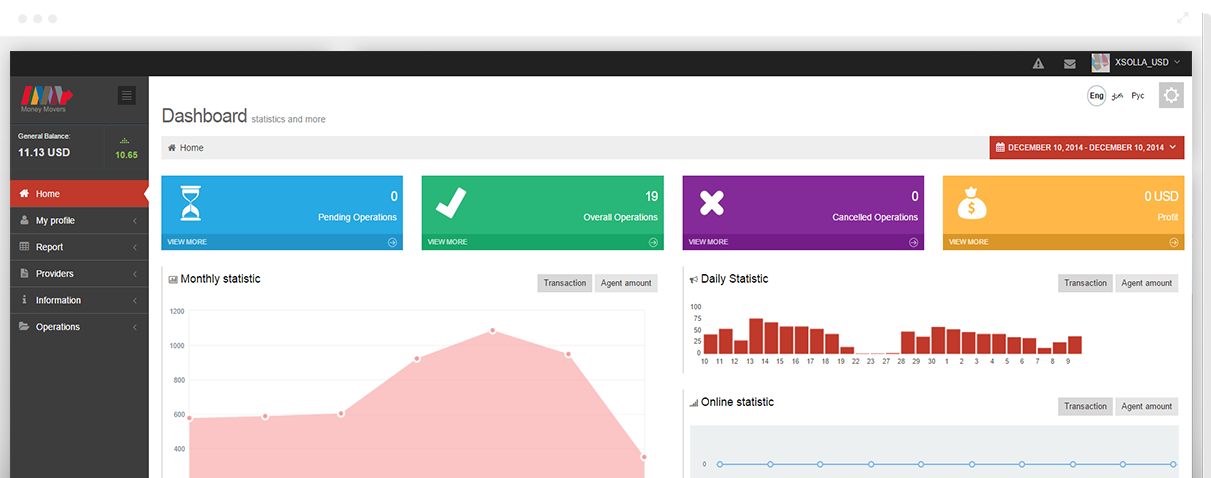Click the Daily Statistic megaphone icon
The width and height of the screenshot is (1211, 478).
pos(694,280)
